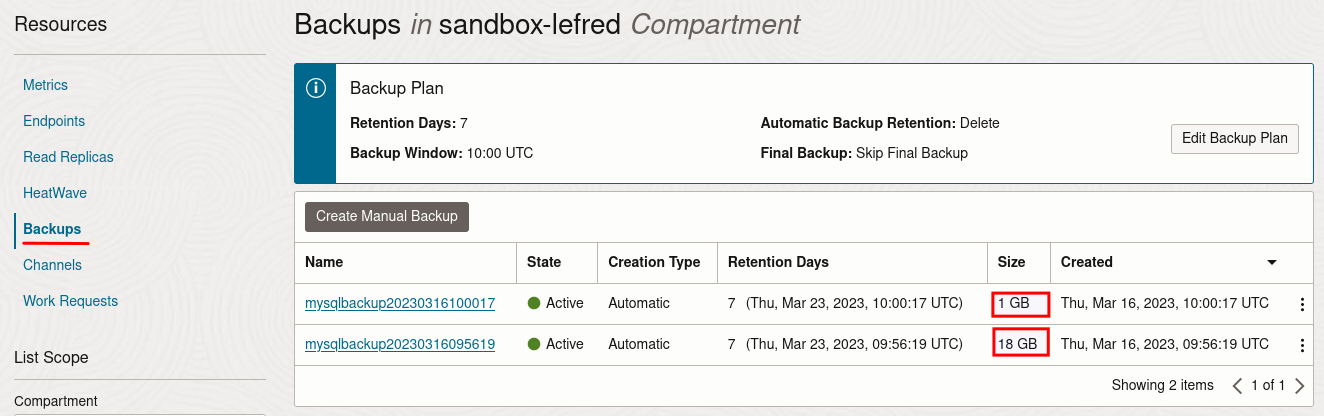Open mysqlbackup20230316100017 backup link
This screenshot has height=416, width=1324.
(400, 303)
